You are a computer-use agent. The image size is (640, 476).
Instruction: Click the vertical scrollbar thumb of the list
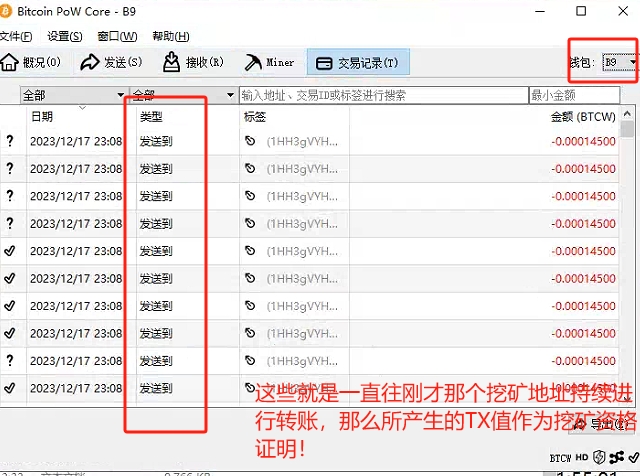(627, 129)
